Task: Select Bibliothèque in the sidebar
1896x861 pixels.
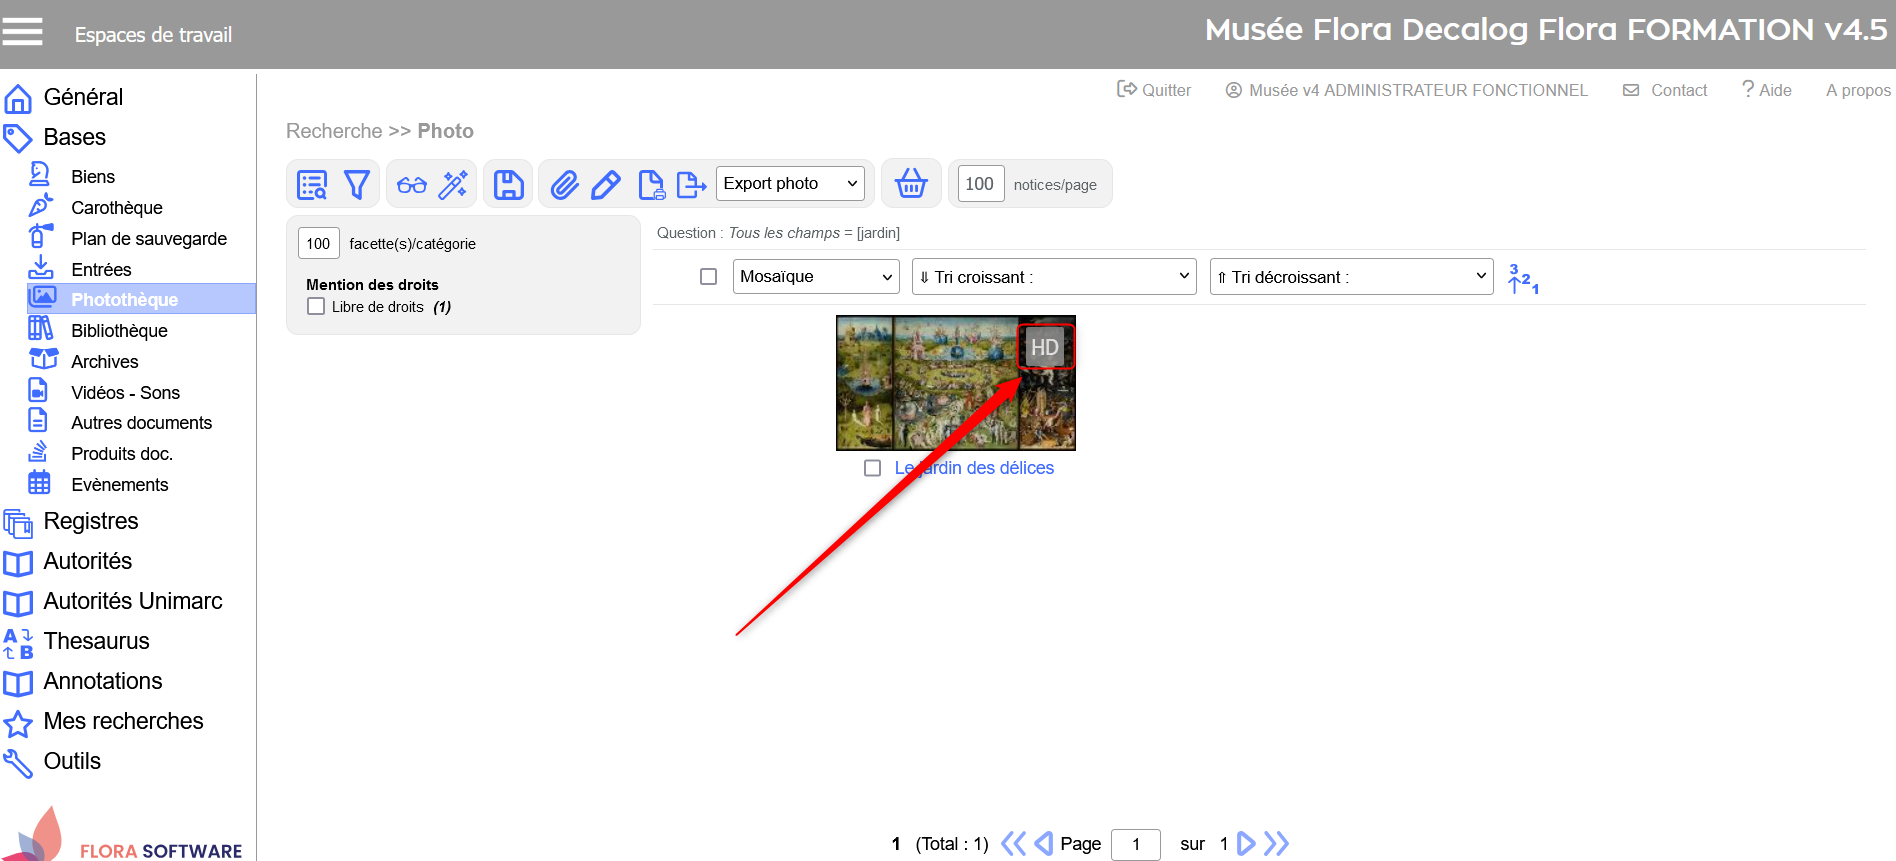Action: pyautogui.click(x=119, y=331)
